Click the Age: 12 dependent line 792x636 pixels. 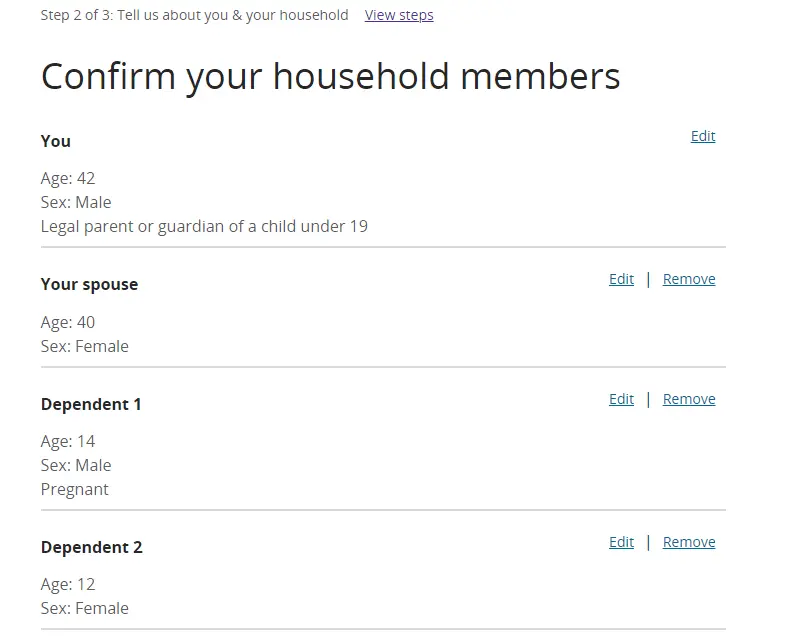(x=68, y=584)
